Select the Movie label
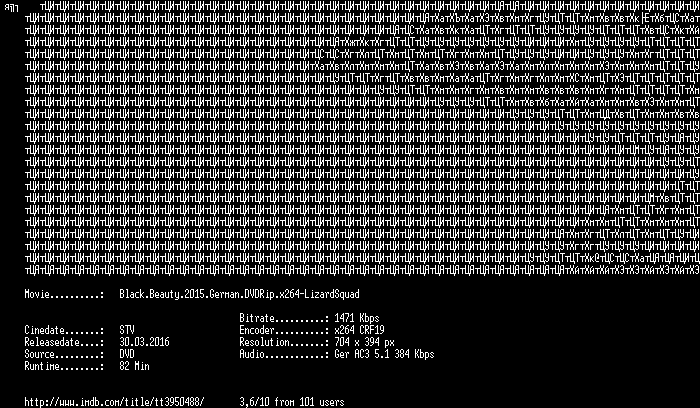This screenshot has height=408, width=700. [64, 294]
